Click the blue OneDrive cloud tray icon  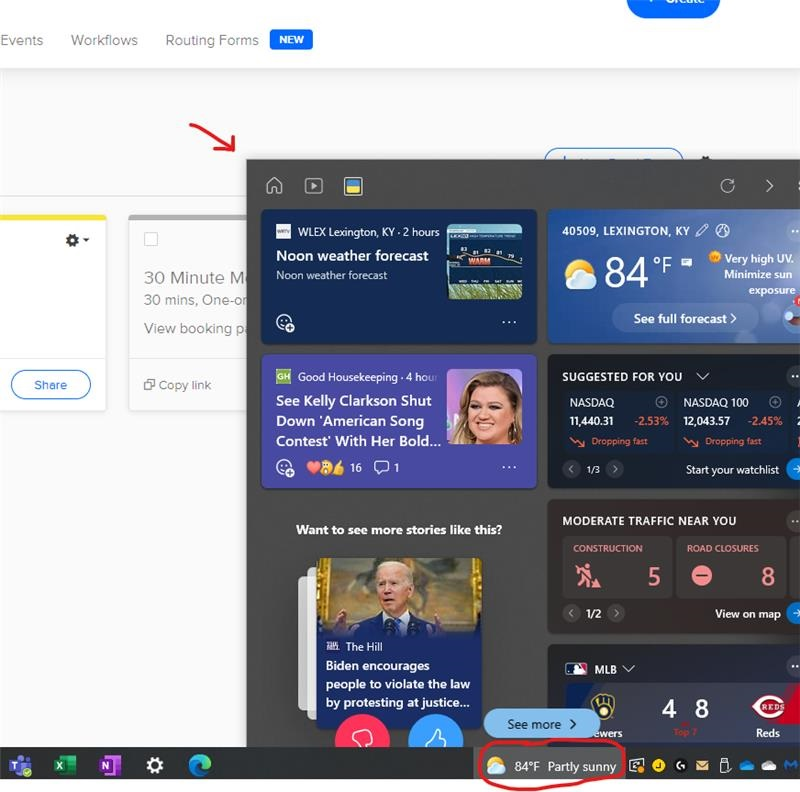tap(746, 765)
